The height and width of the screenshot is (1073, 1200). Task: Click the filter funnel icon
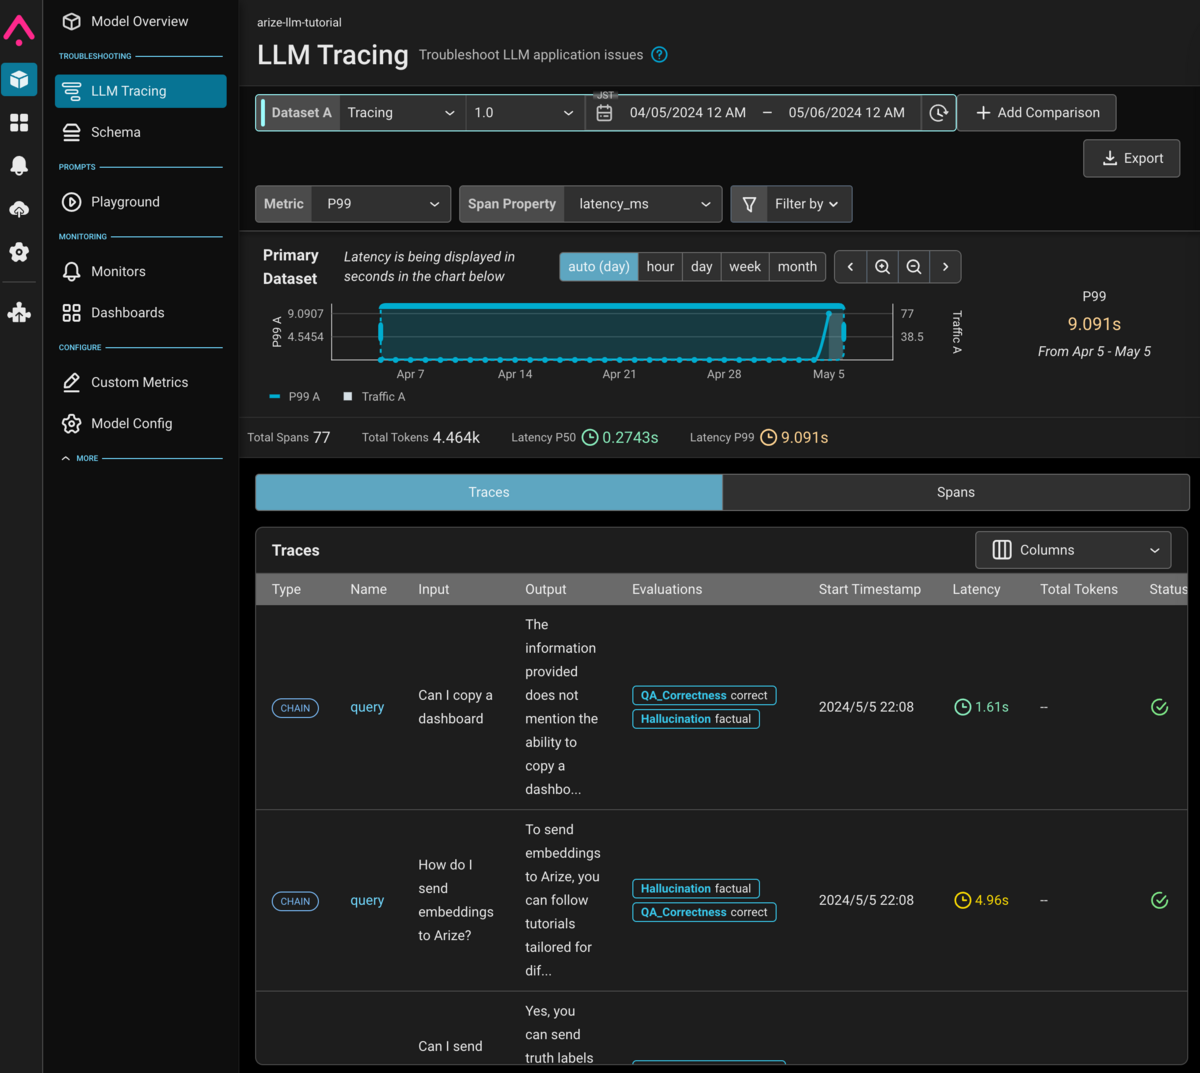tap(749, 204)
